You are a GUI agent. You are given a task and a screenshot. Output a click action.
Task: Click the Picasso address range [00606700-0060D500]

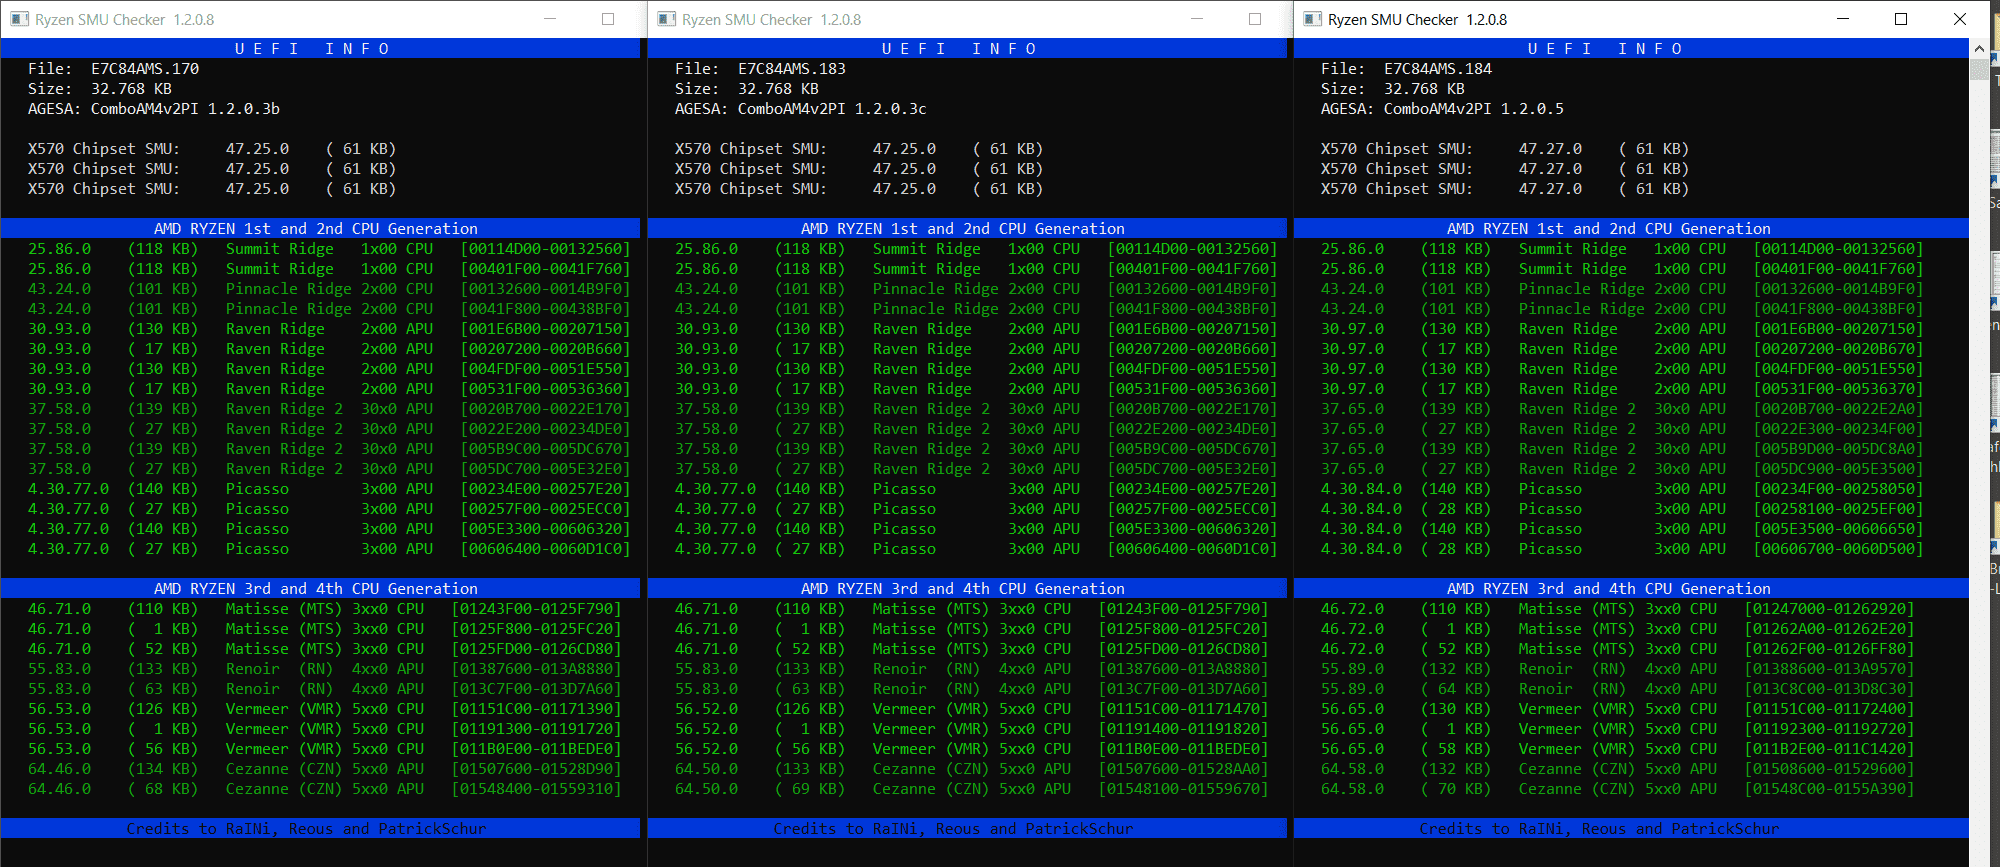tap(1838, 549)
